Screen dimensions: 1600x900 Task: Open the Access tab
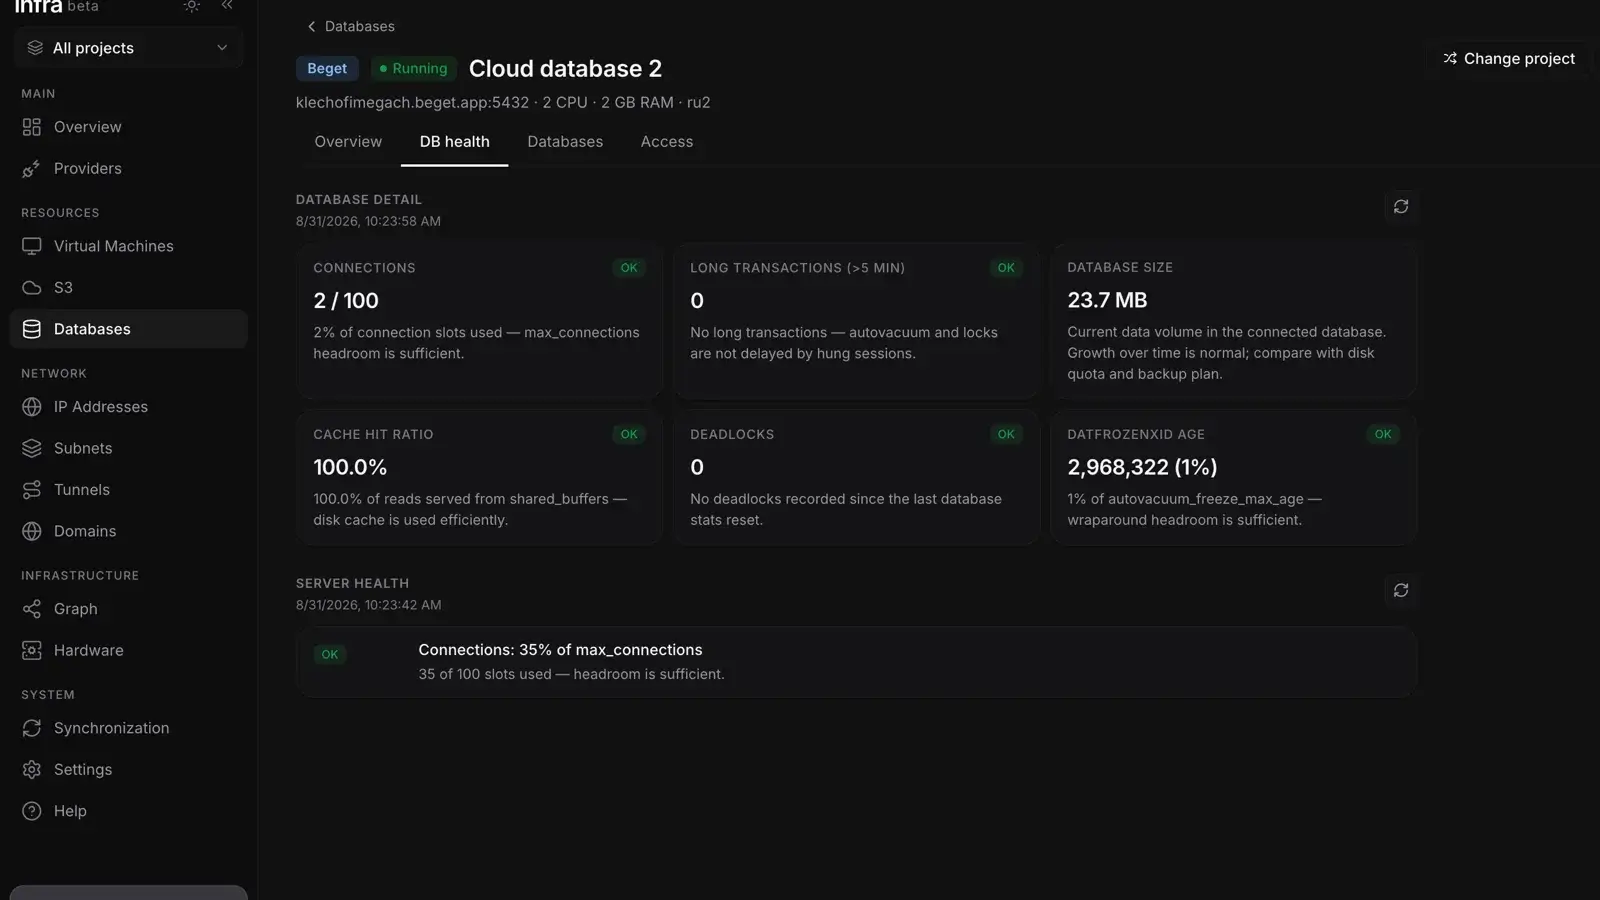667,142
